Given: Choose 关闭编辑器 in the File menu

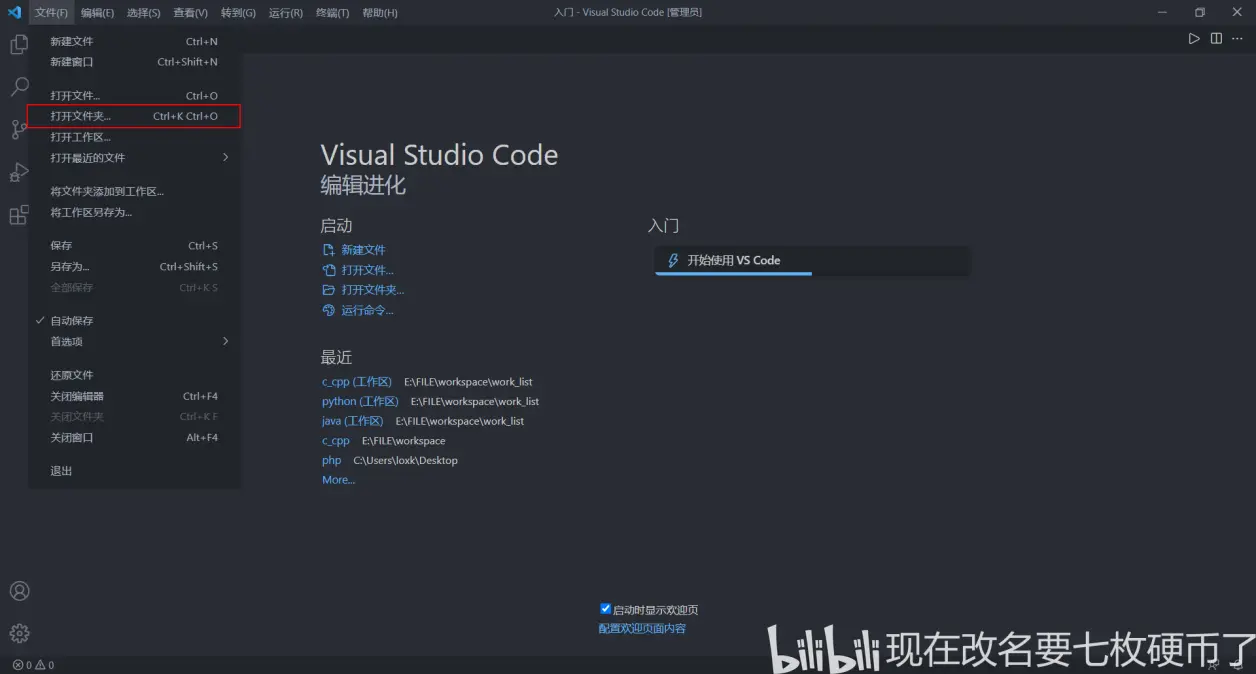Looking at the screenshot, I should click(134, 396).
